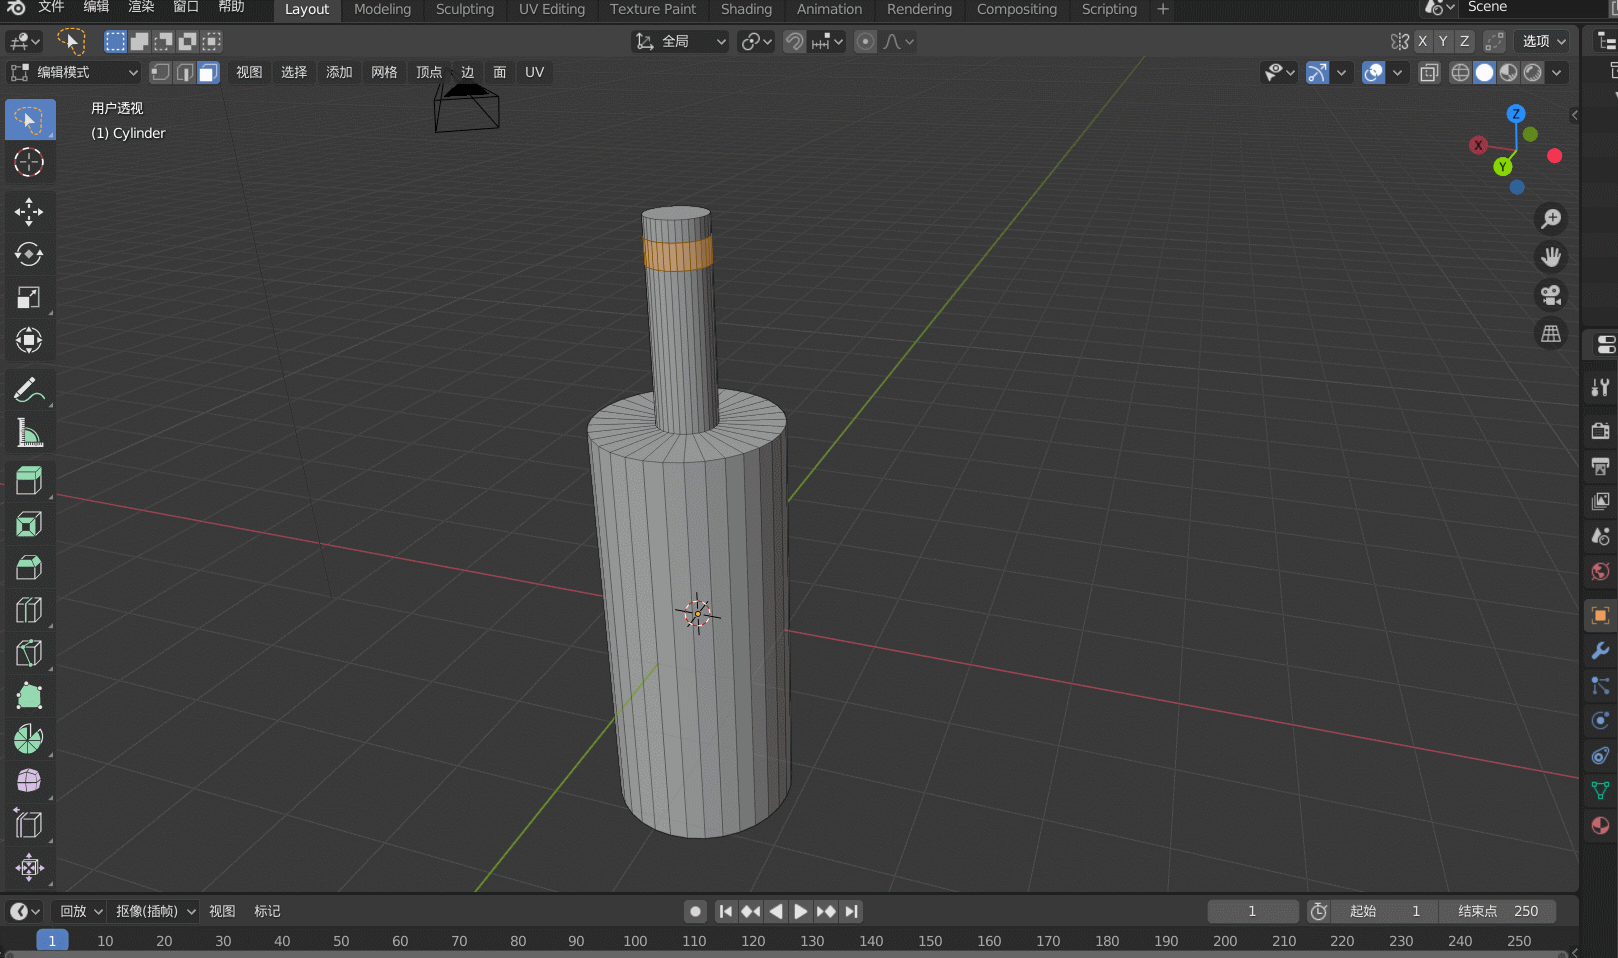Select the Measure tool
This screenshot has width=1618, height=958.
click(29, 433)
